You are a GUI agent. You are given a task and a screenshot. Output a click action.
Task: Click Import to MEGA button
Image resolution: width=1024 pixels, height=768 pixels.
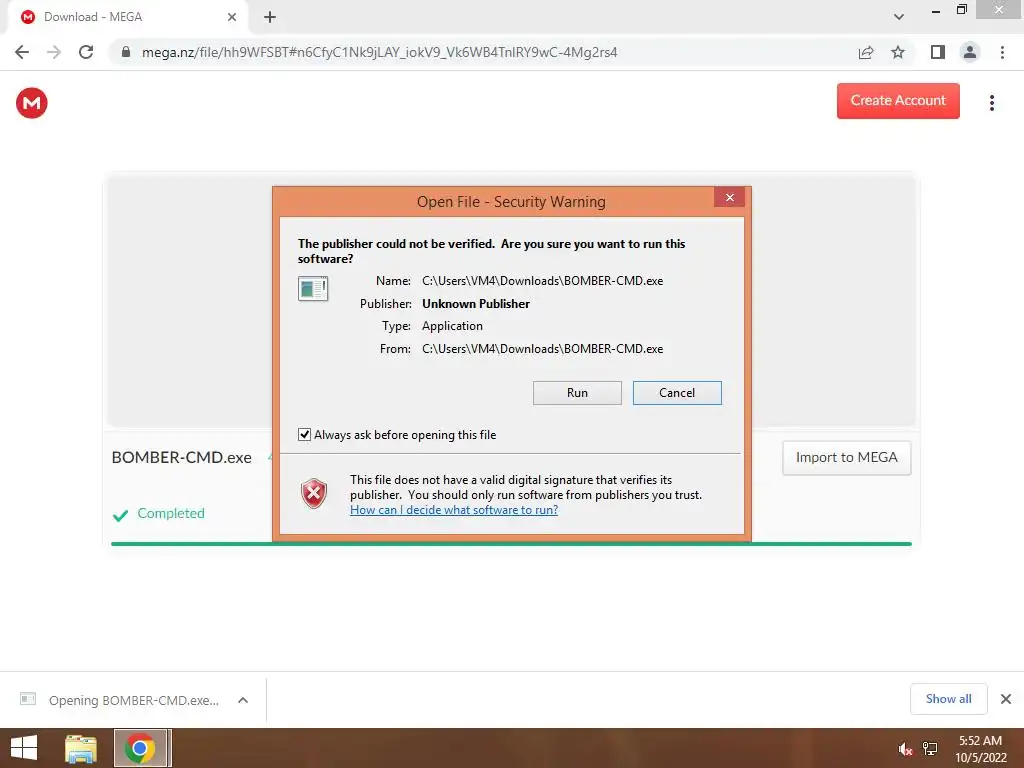846,457
